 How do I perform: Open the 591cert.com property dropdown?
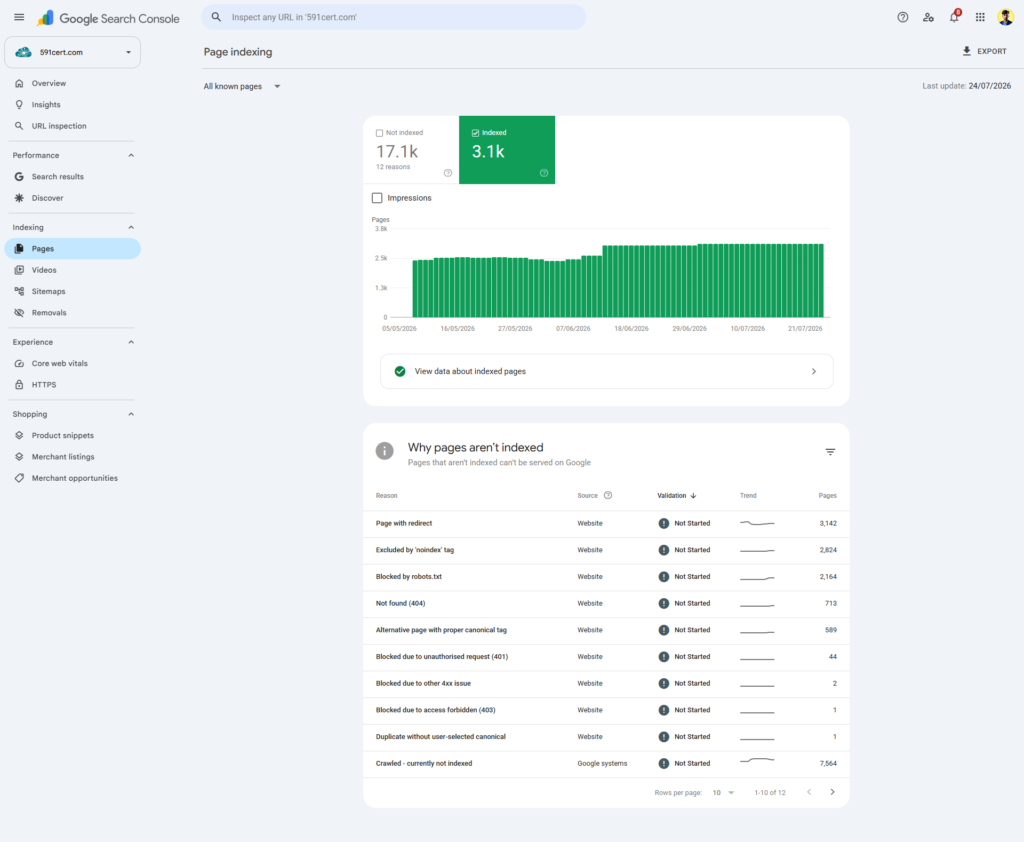tap(72, 52)
